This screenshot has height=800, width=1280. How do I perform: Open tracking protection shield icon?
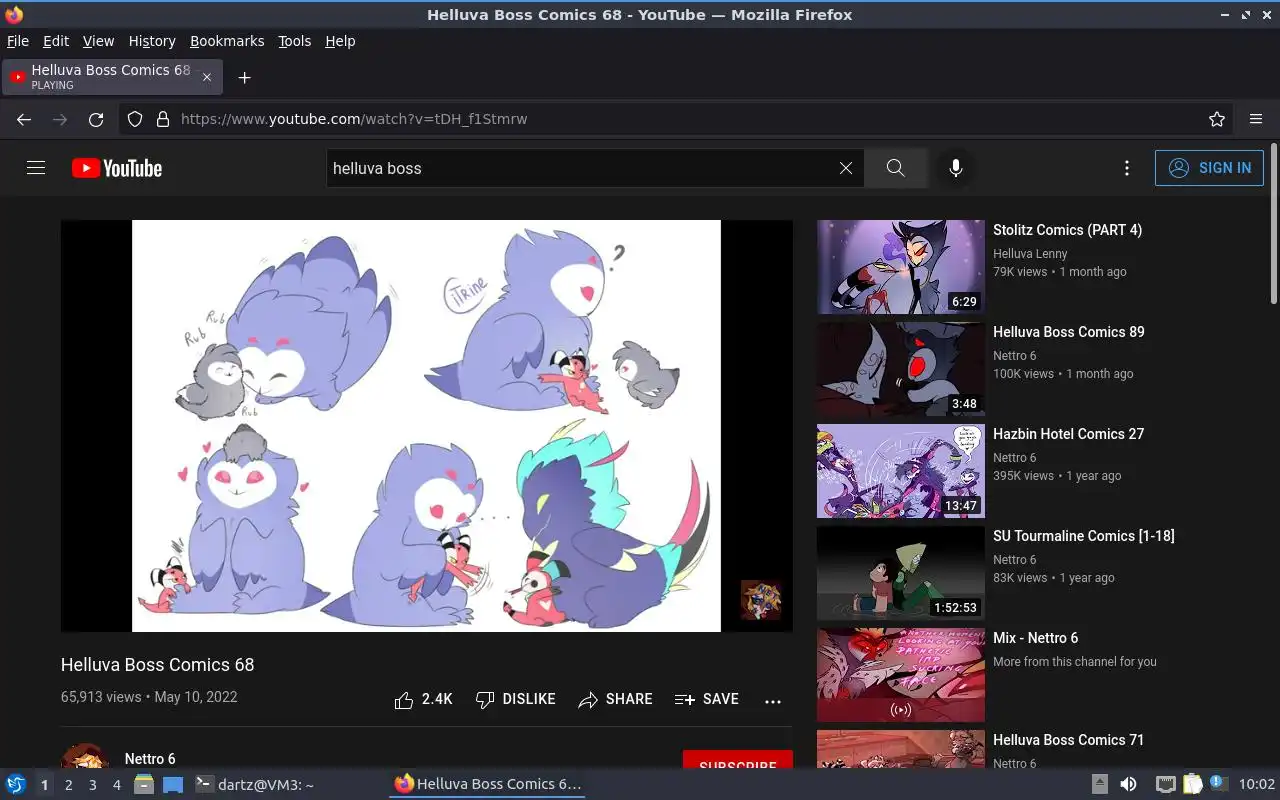tap(135, 119)
